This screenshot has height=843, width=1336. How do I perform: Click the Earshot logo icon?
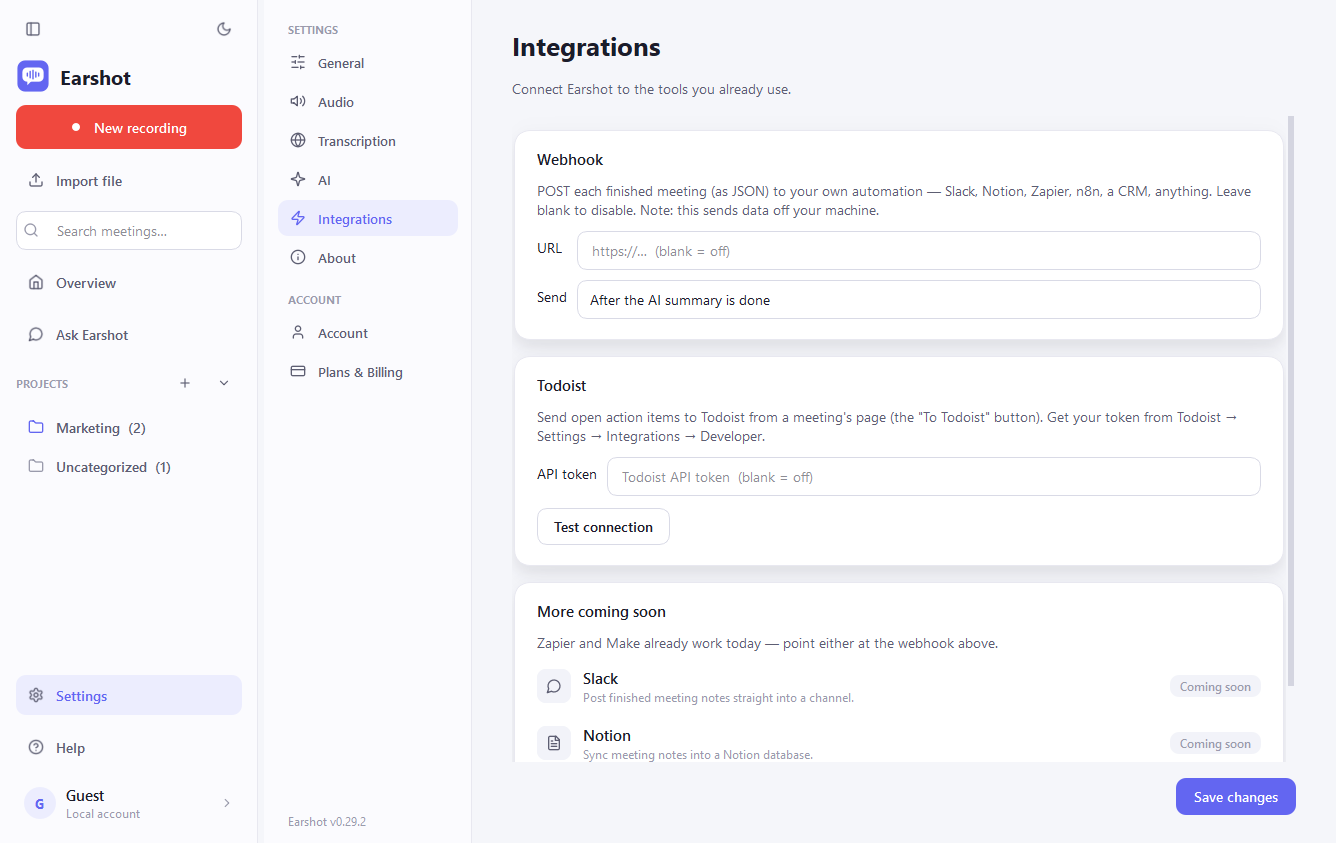tap(33, 77)
